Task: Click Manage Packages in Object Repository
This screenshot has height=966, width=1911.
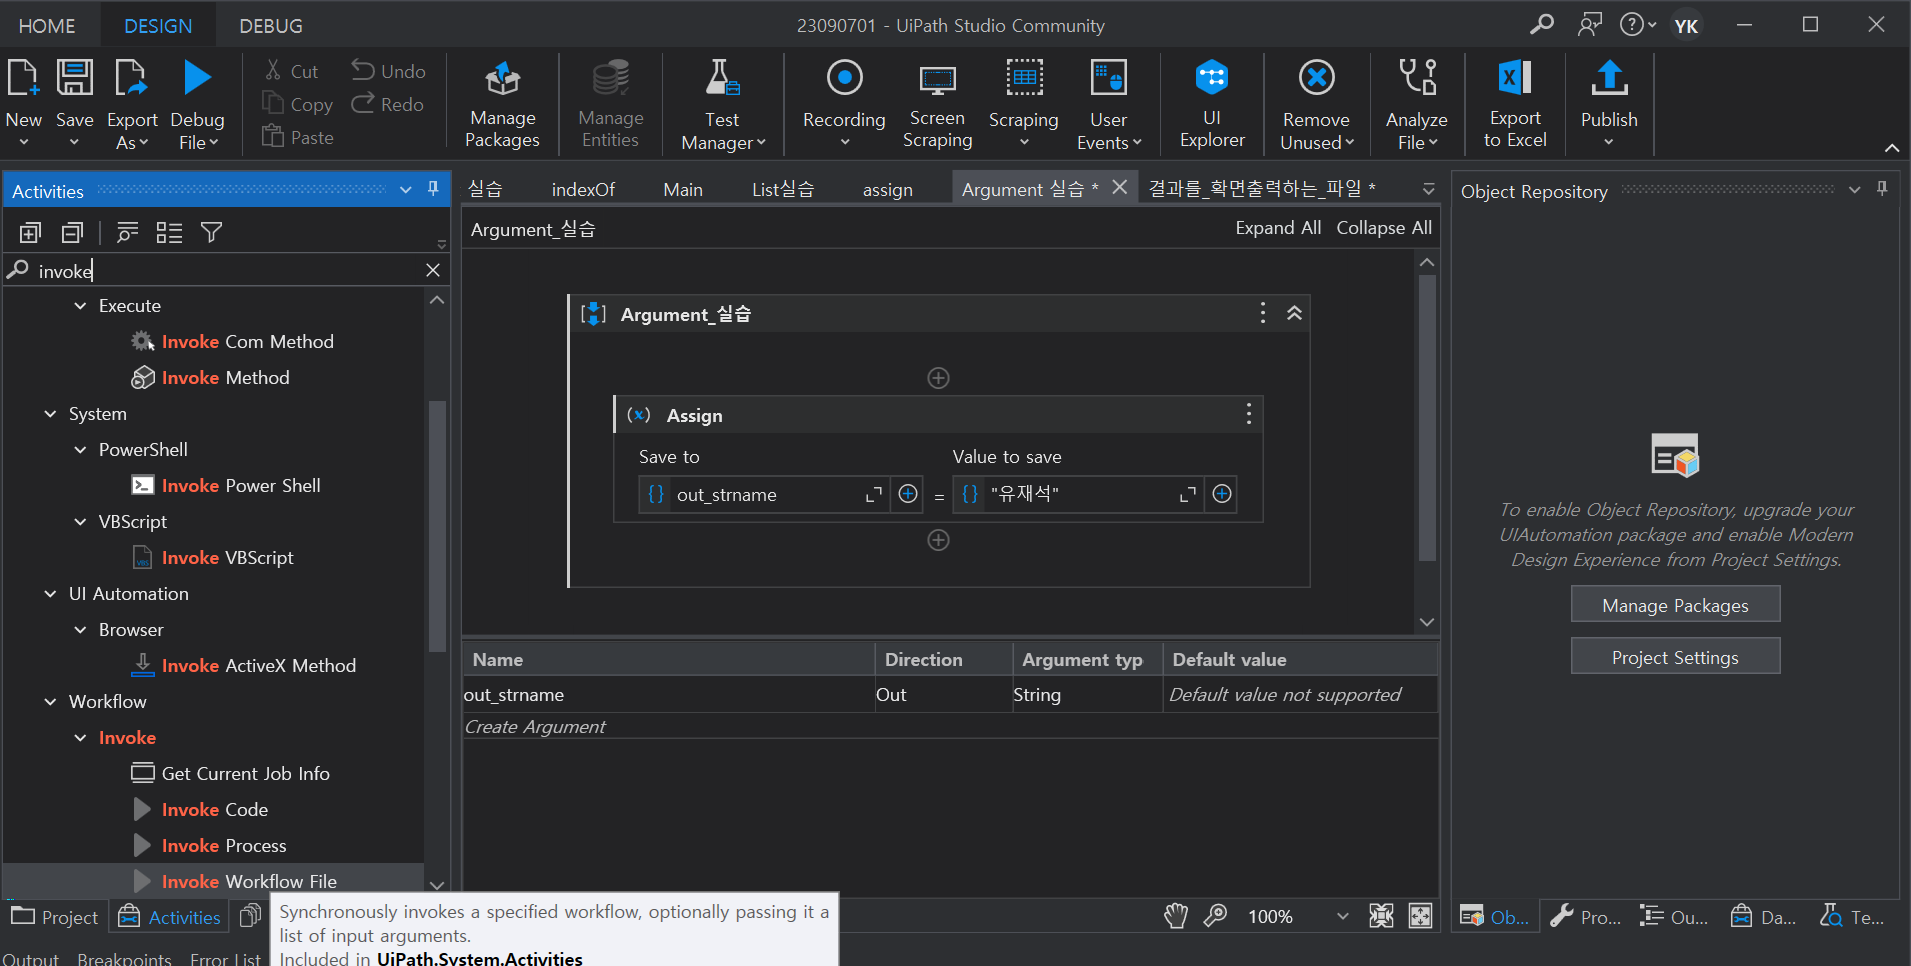Action: pyautogui.click(x=1675, y=605)
